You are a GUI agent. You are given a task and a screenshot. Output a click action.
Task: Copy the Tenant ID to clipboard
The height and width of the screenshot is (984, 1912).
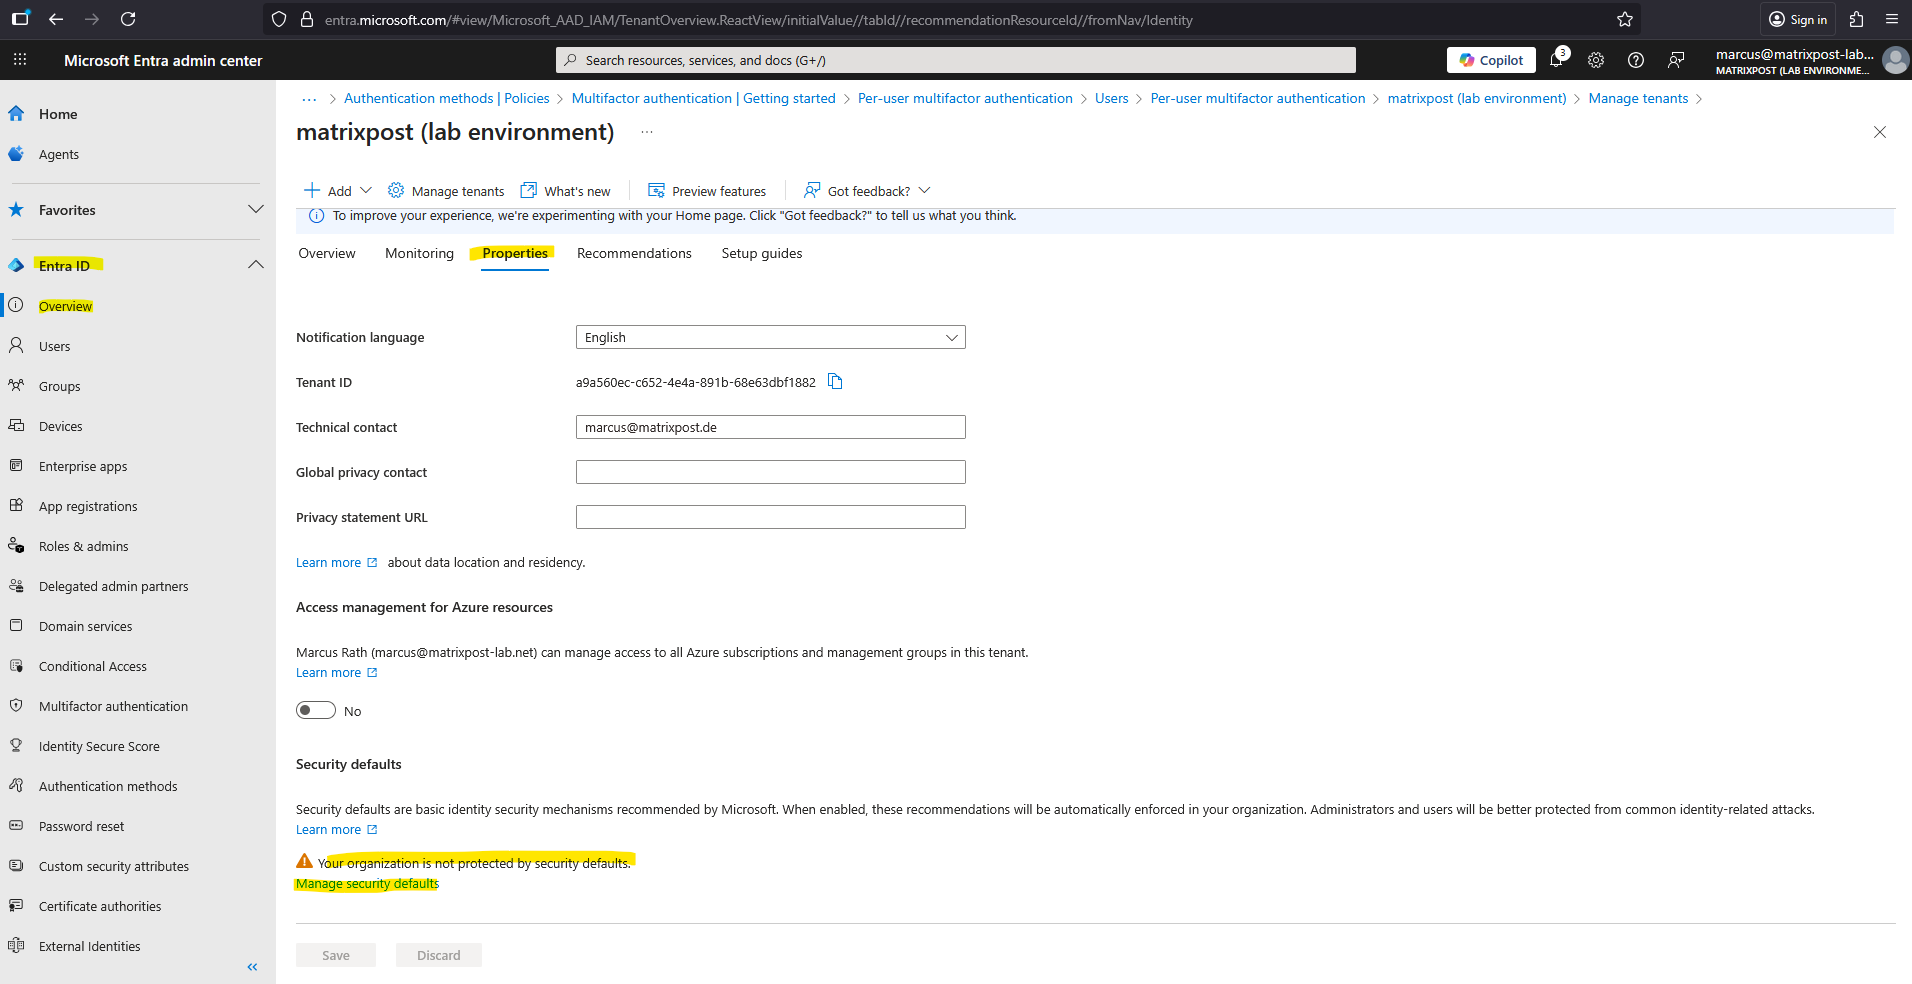click(x=835, y=382)
